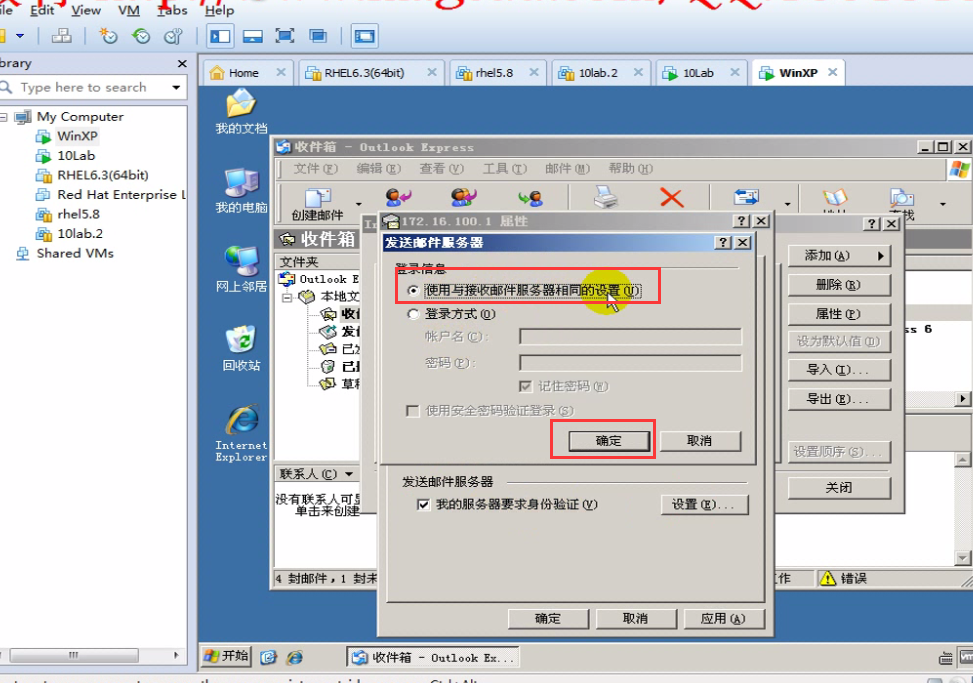Click the 导出 button in accounts dialog
Viewport: 973px width, 683px height.
[839, 399]
